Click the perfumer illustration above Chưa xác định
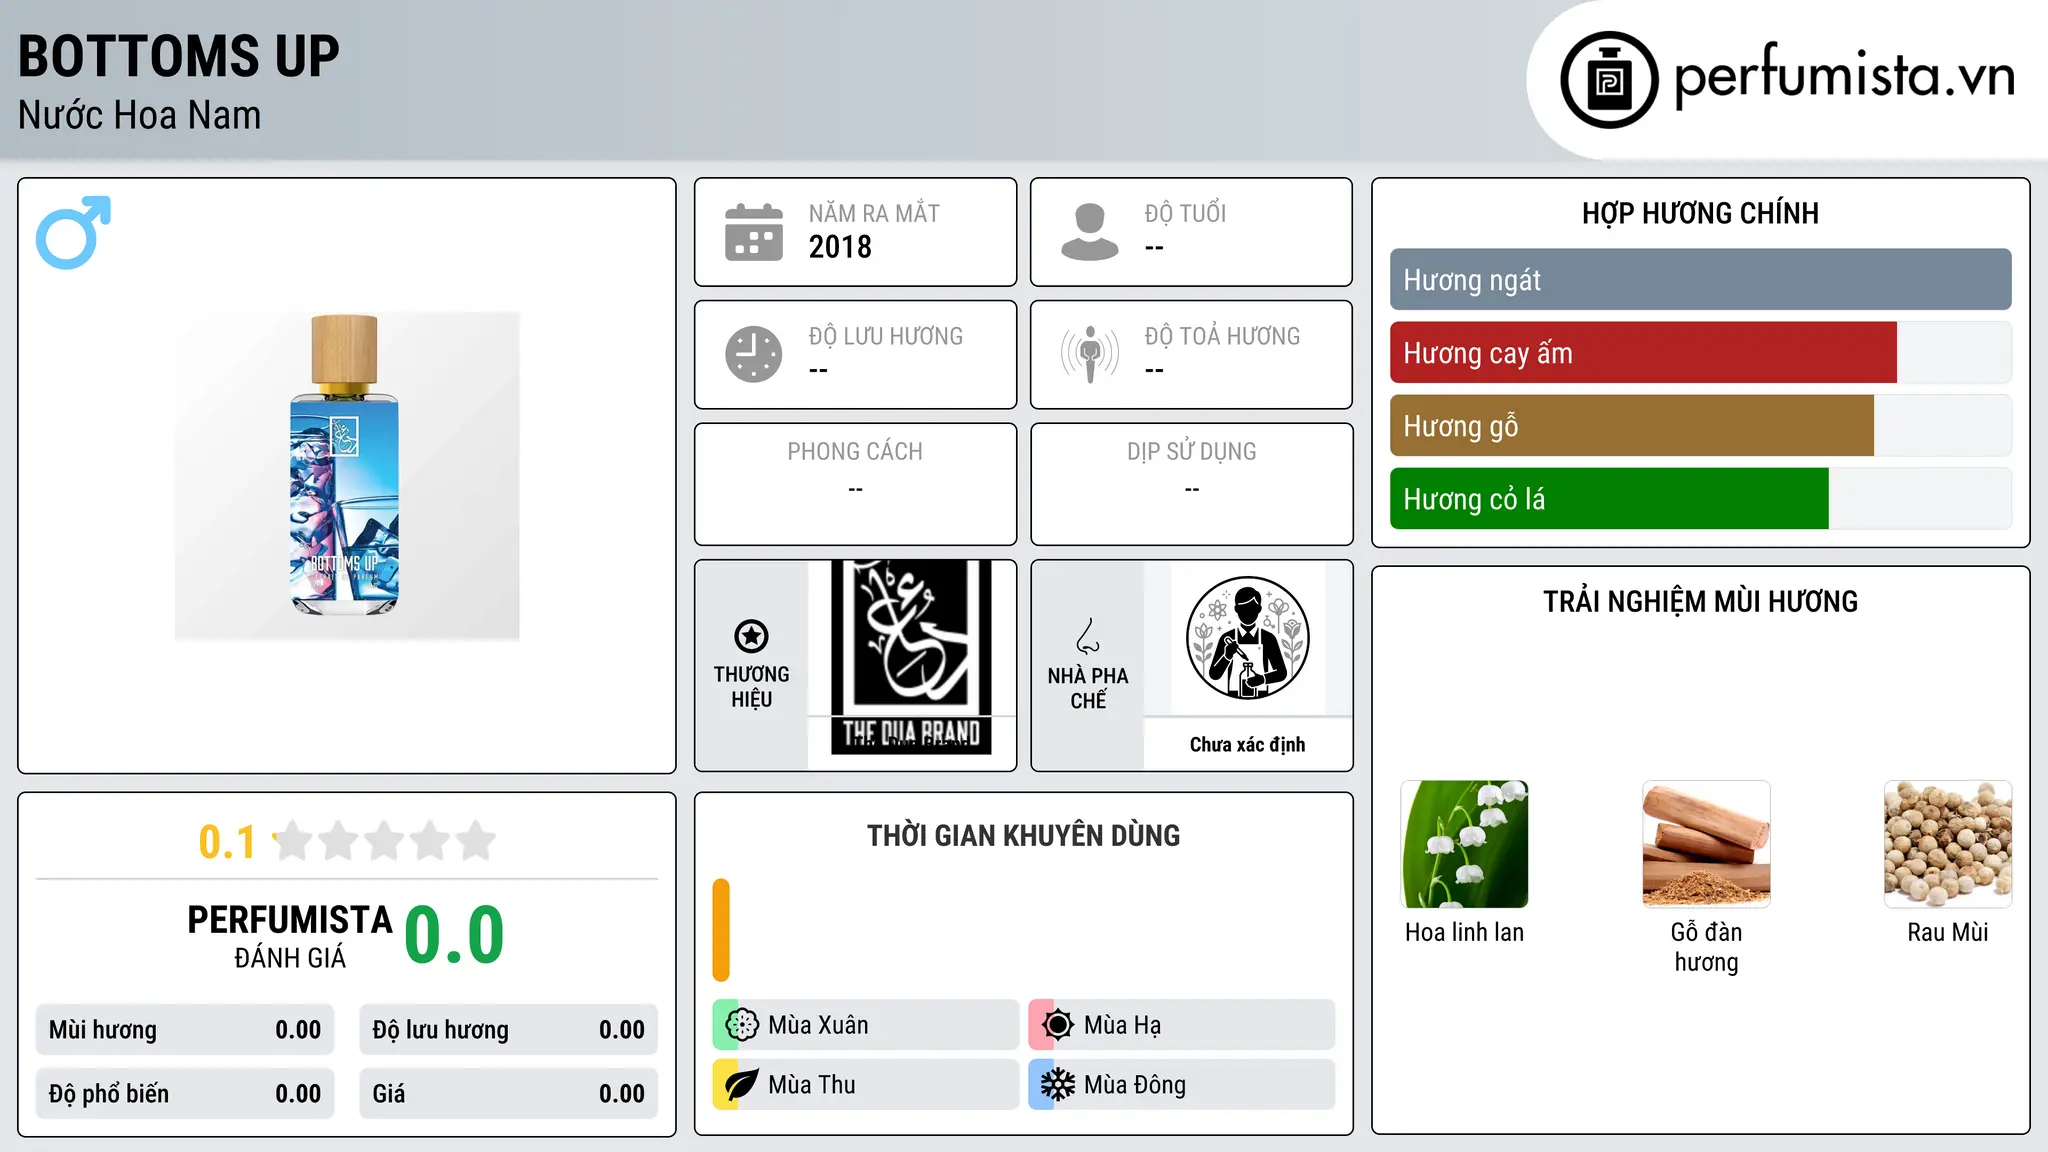2048x1152 pixels. coord(1247,638)
